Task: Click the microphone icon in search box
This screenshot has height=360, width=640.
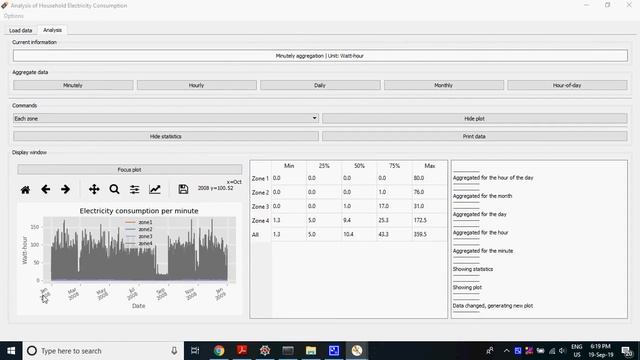Action: click(x=174, y=351)
